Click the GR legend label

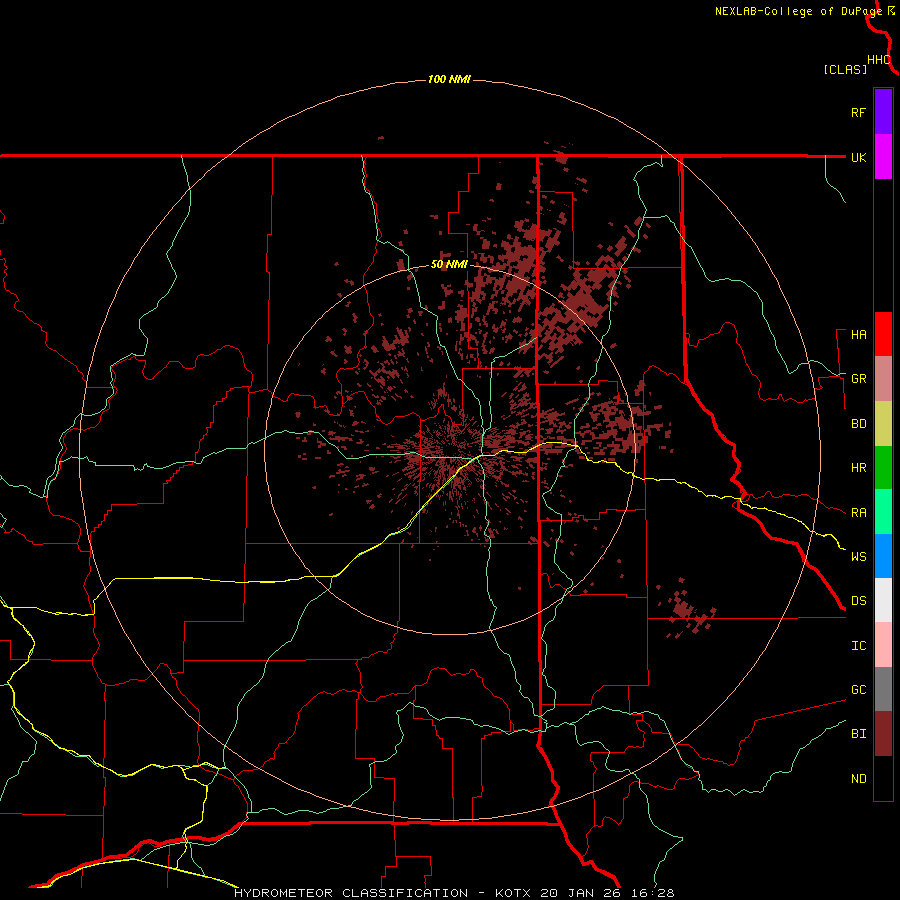[x=858, y=379]
